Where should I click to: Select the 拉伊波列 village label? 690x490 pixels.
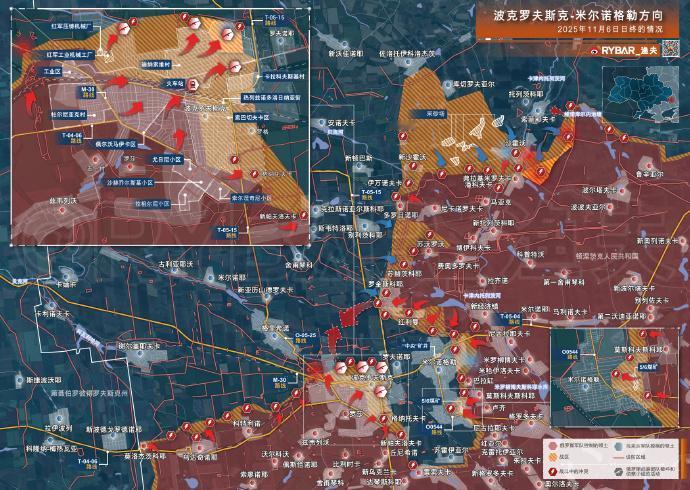pyautogui.click(x=58, y=428)
